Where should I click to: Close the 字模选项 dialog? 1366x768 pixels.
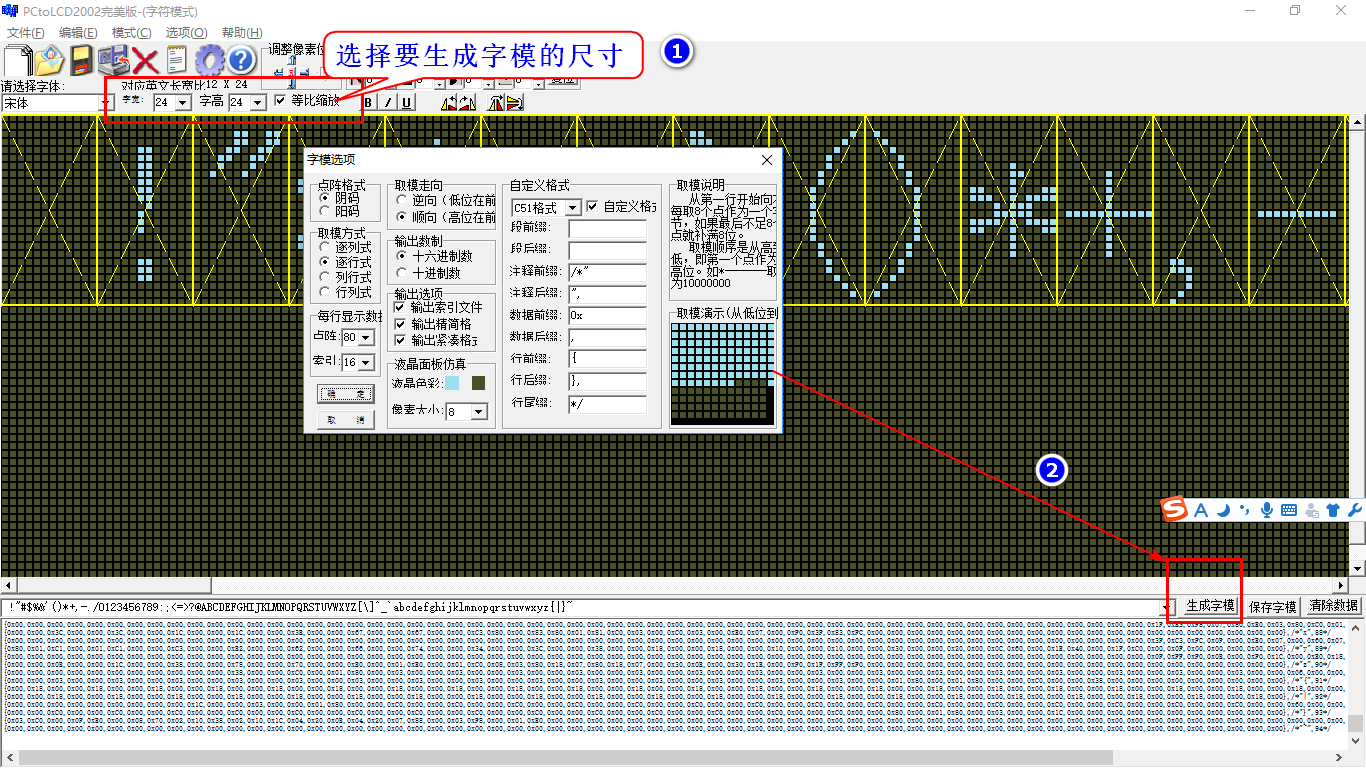[767, 160]
